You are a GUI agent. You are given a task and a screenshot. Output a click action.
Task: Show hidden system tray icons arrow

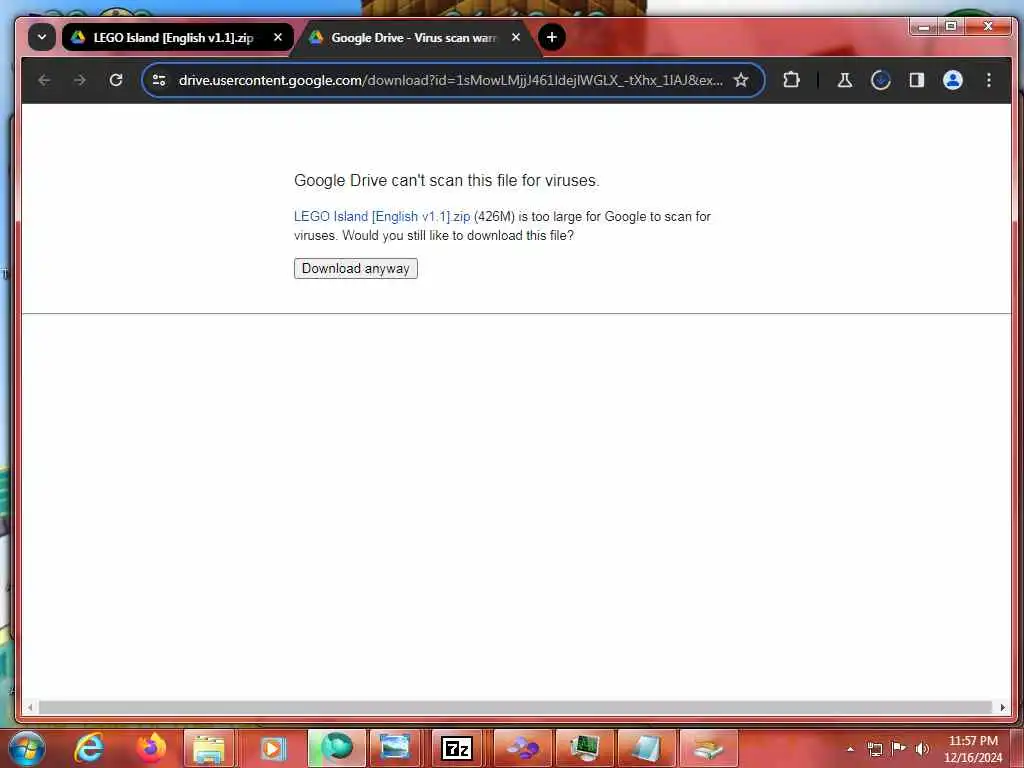pos(850,749)
